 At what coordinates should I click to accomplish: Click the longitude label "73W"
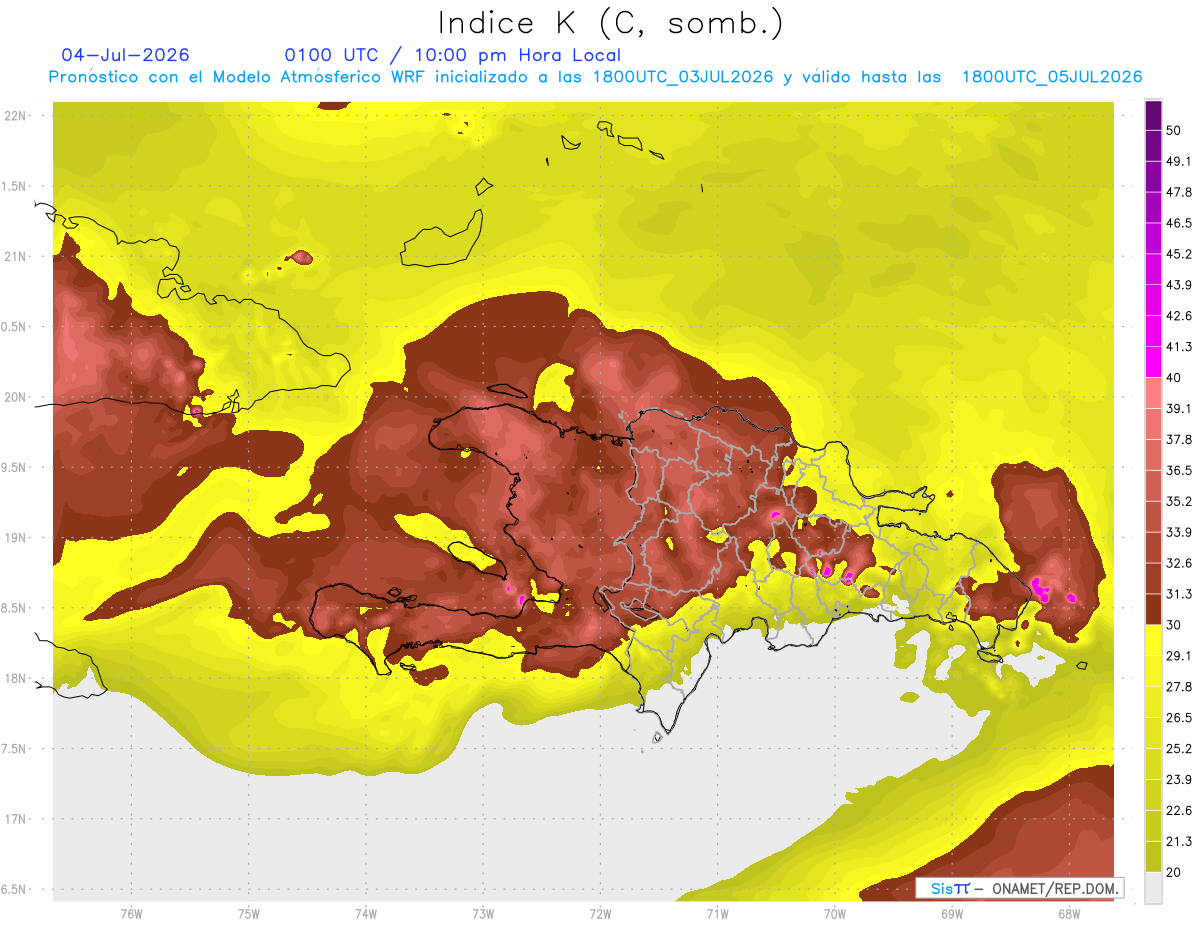[483, 913]
